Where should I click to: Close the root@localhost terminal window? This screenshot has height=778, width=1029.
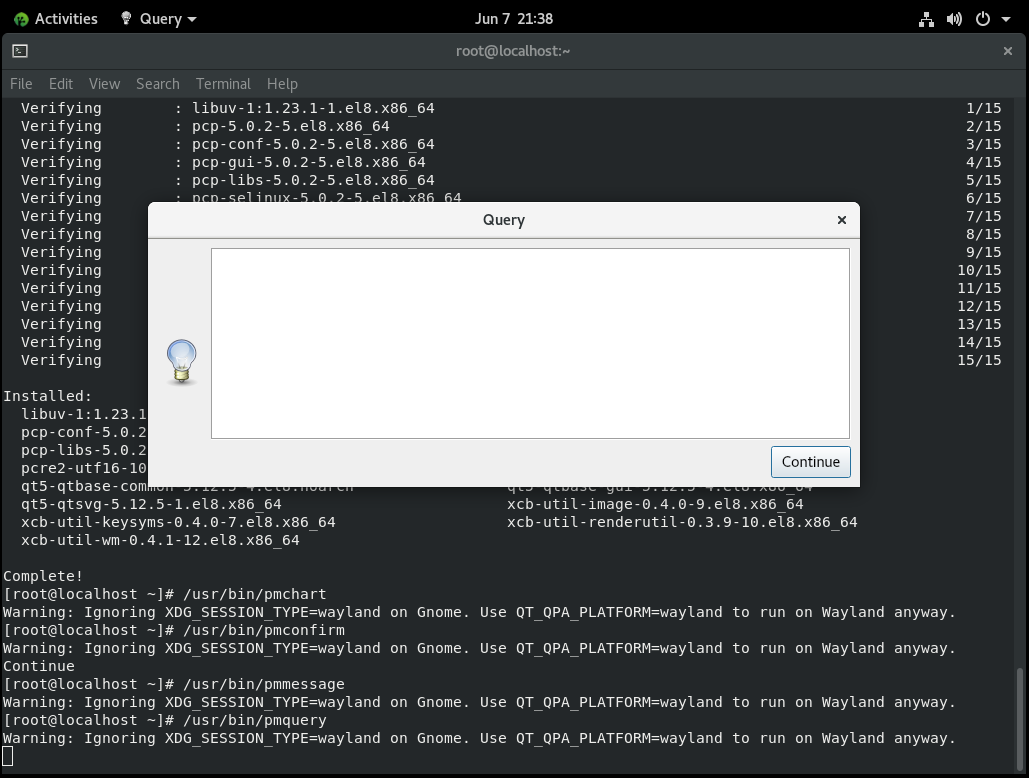click(1007, 51)
